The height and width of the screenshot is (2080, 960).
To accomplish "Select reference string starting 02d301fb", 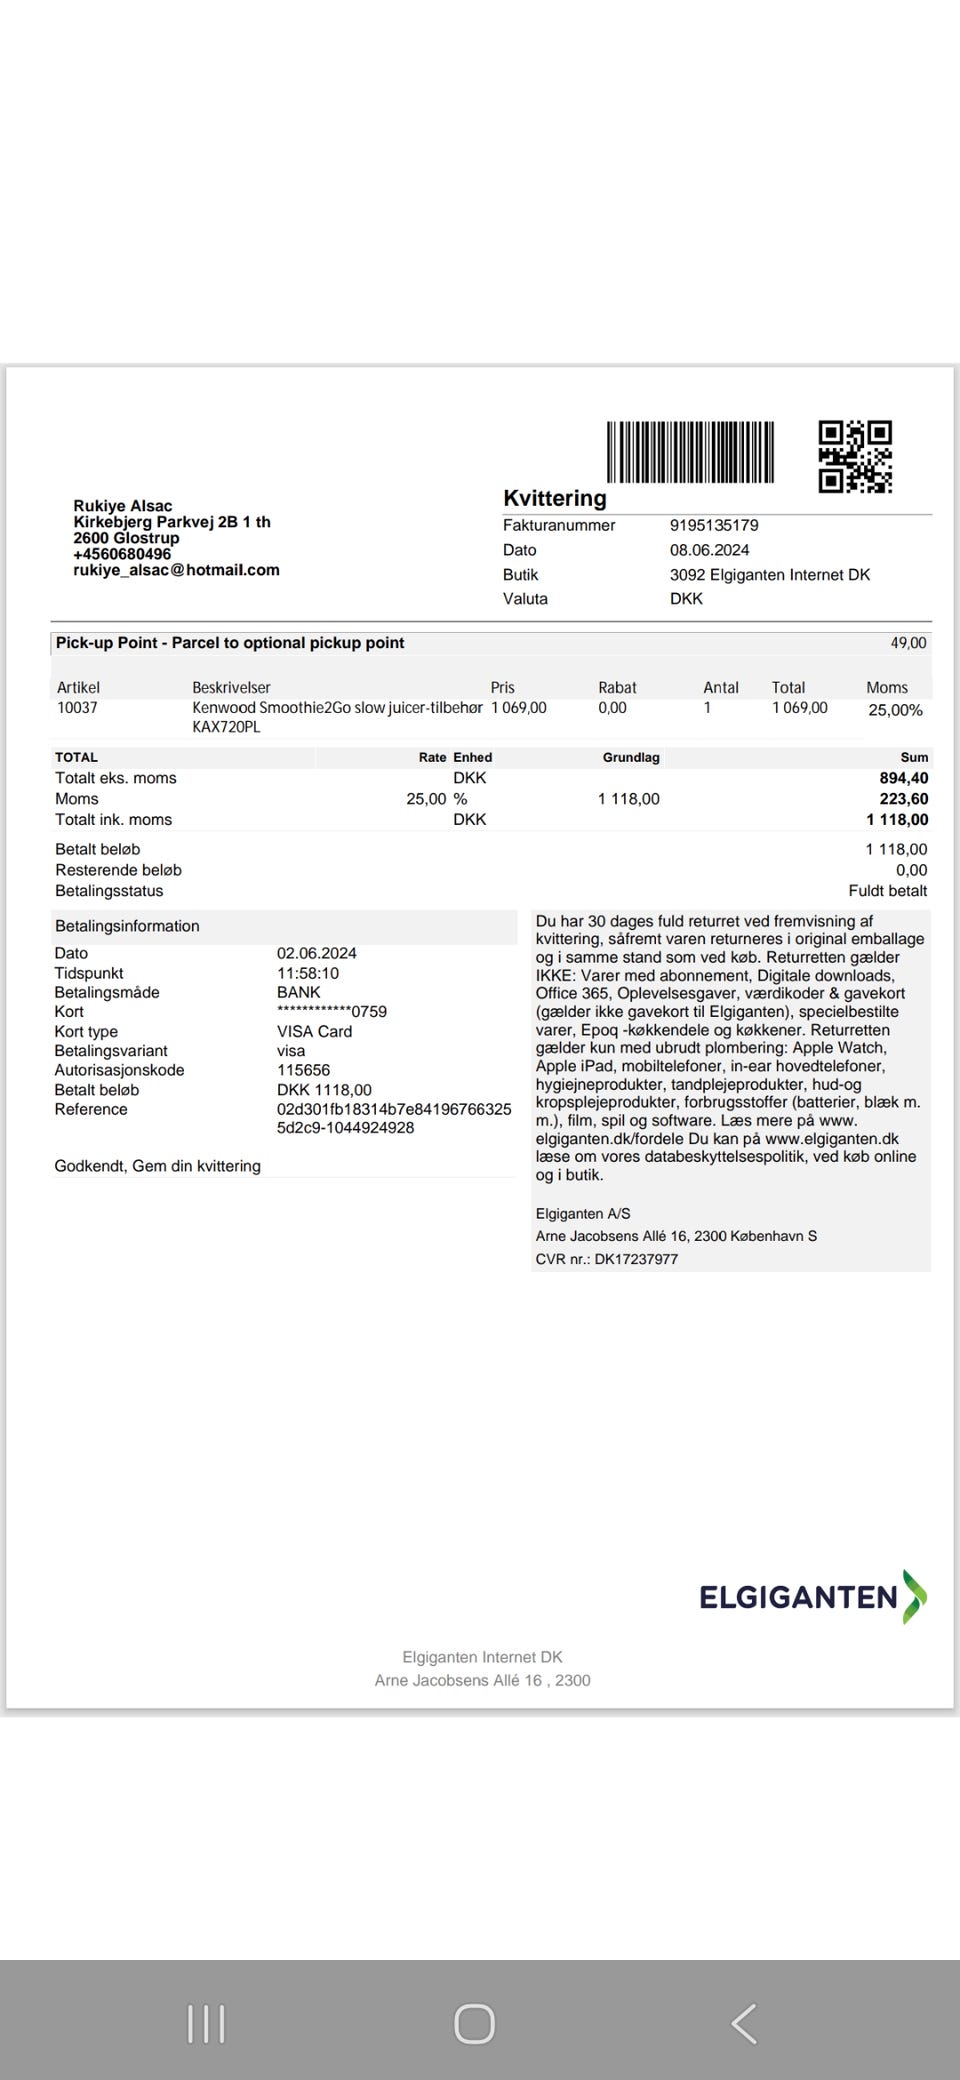I will 394,1119.
